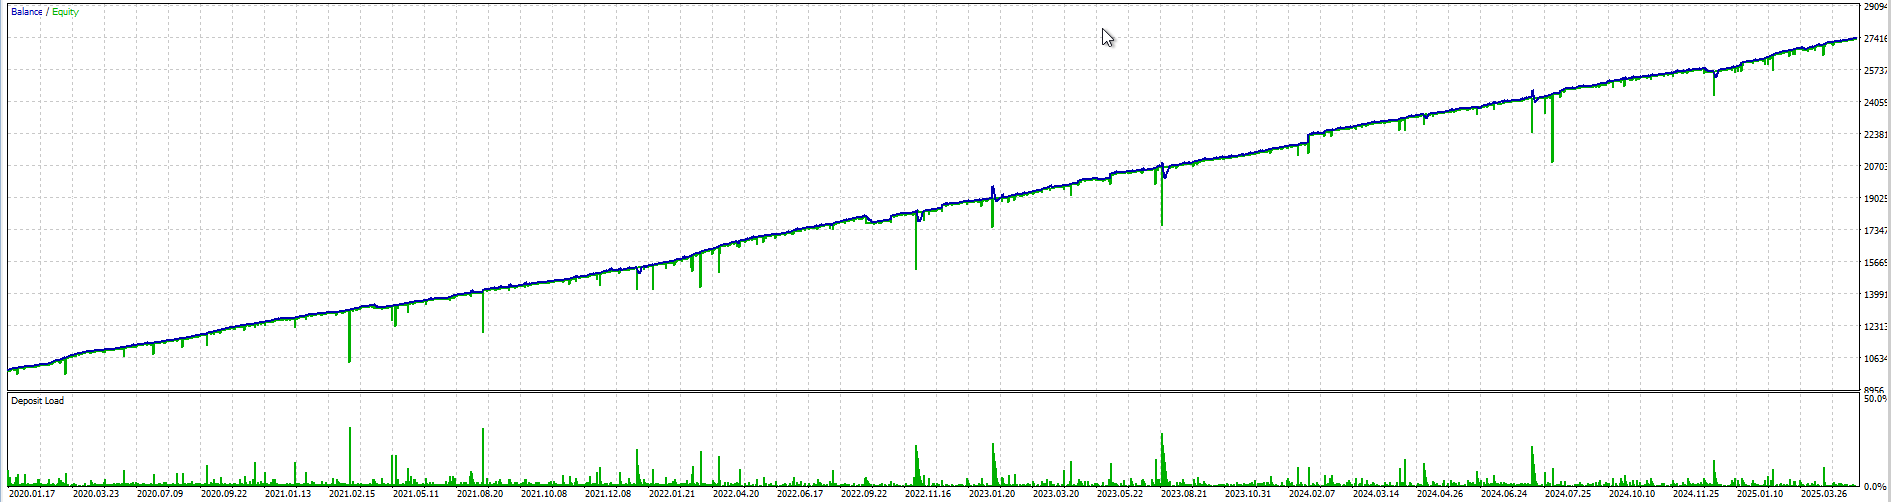Click the Deposit Load panel title
Image resolution: width=1891 pixels, height=502 pixels.
[x=37, y=401]
